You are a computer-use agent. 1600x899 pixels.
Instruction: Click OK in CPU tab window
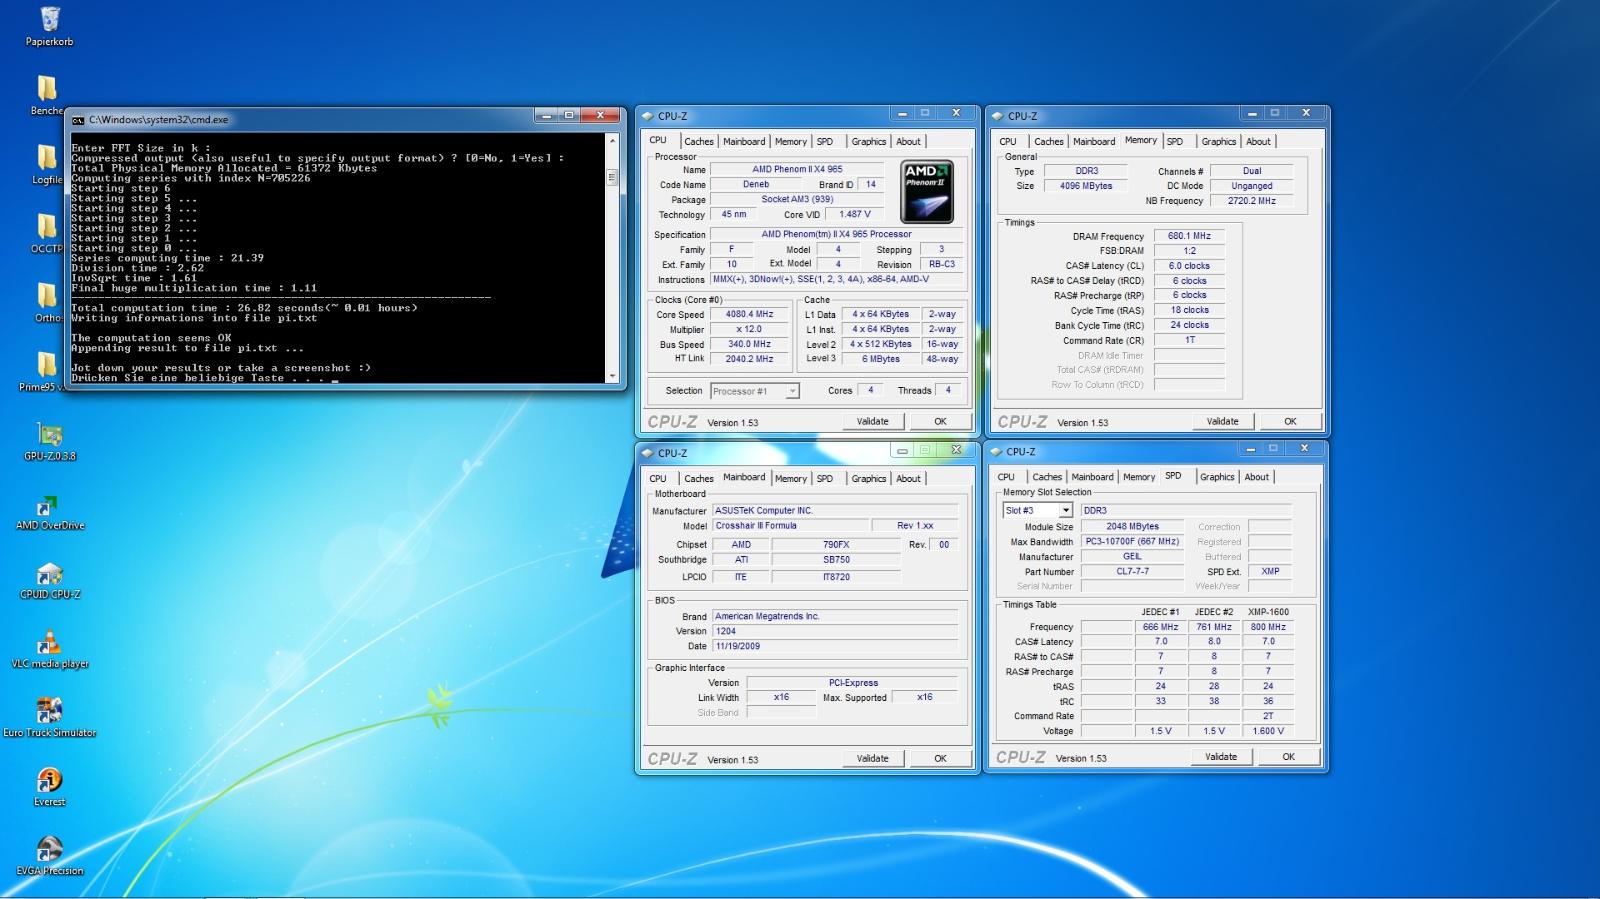coord(940,421)
